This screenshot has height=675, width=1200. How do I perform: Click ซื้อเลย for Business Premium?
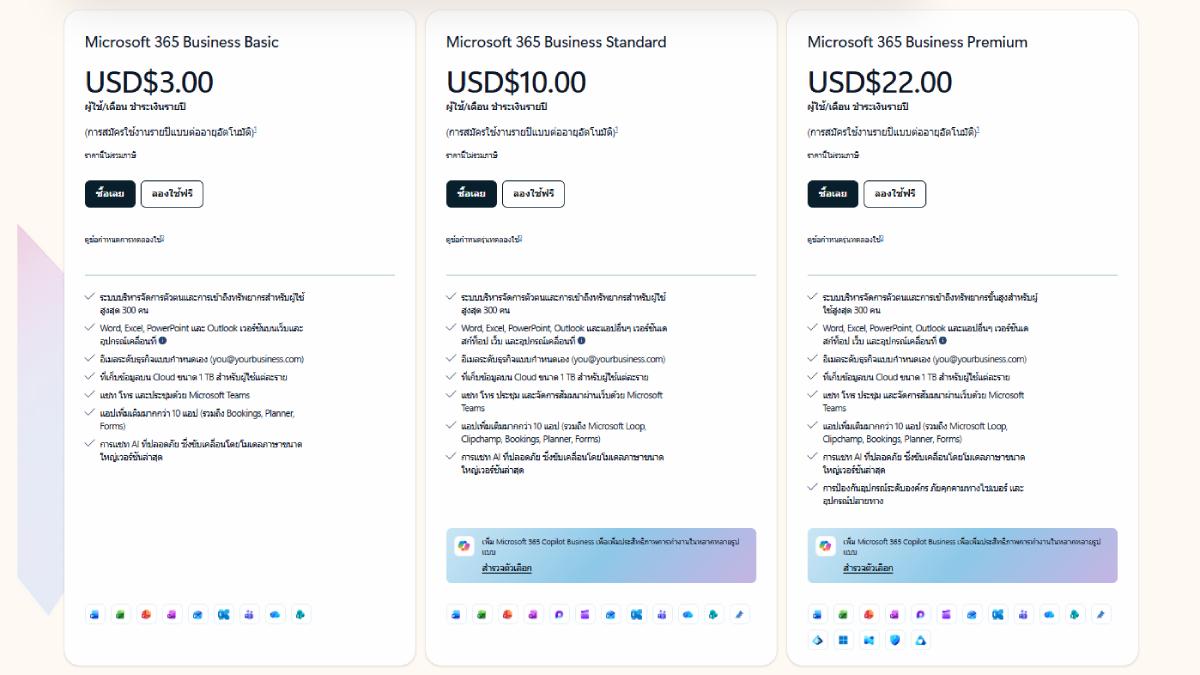(x=833, y=194)
